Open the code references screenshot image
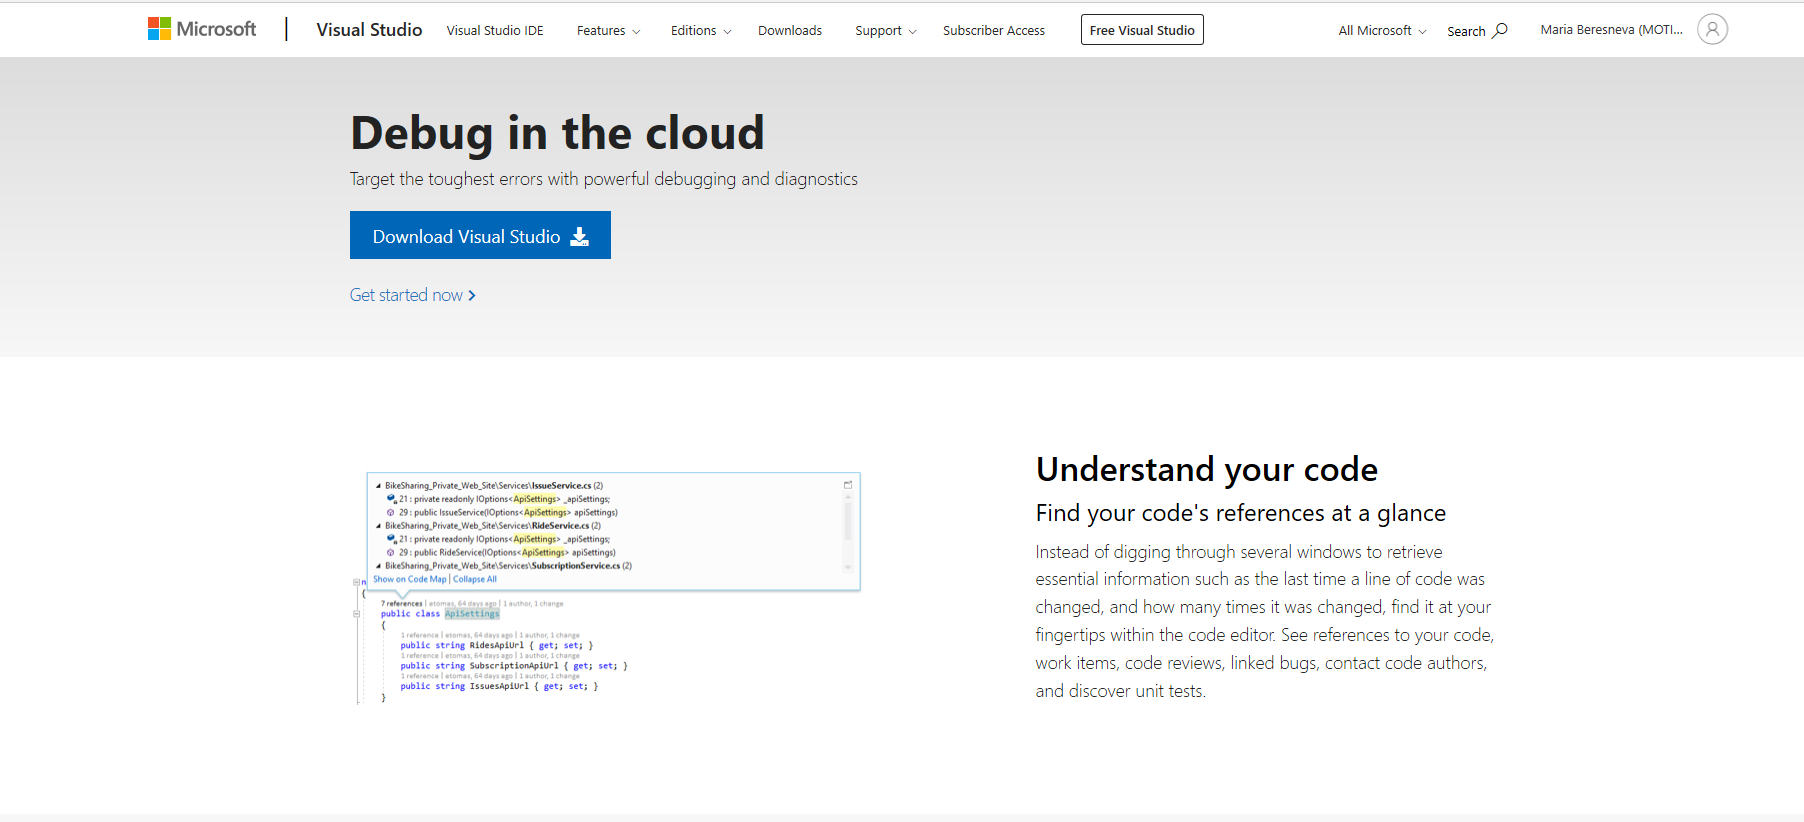This screenshot has width=1804, height=822. pos(608,588)
